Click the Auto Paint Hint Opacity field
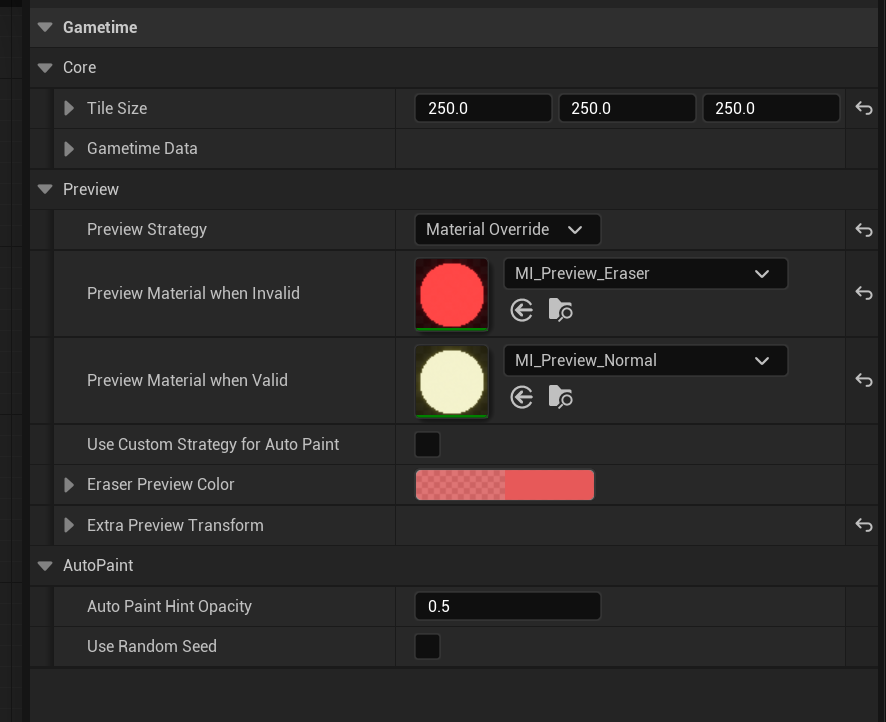 507,606
